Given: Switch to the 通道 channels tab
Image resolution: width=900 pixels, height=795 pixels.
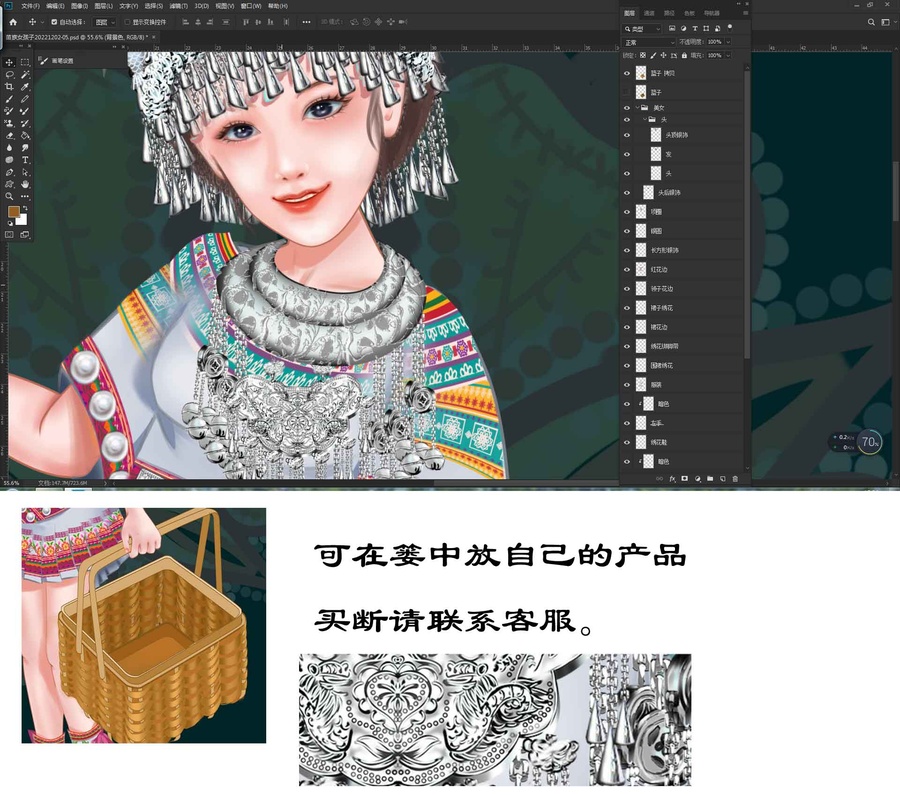Looking at the screenshot, I should tap(649, 13).
